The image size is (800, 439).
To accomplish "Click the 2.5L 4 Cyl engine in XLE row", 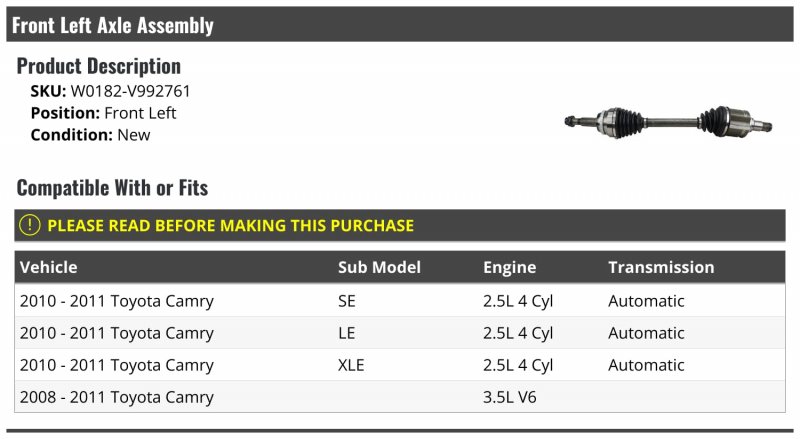I will tap(518, 365).
